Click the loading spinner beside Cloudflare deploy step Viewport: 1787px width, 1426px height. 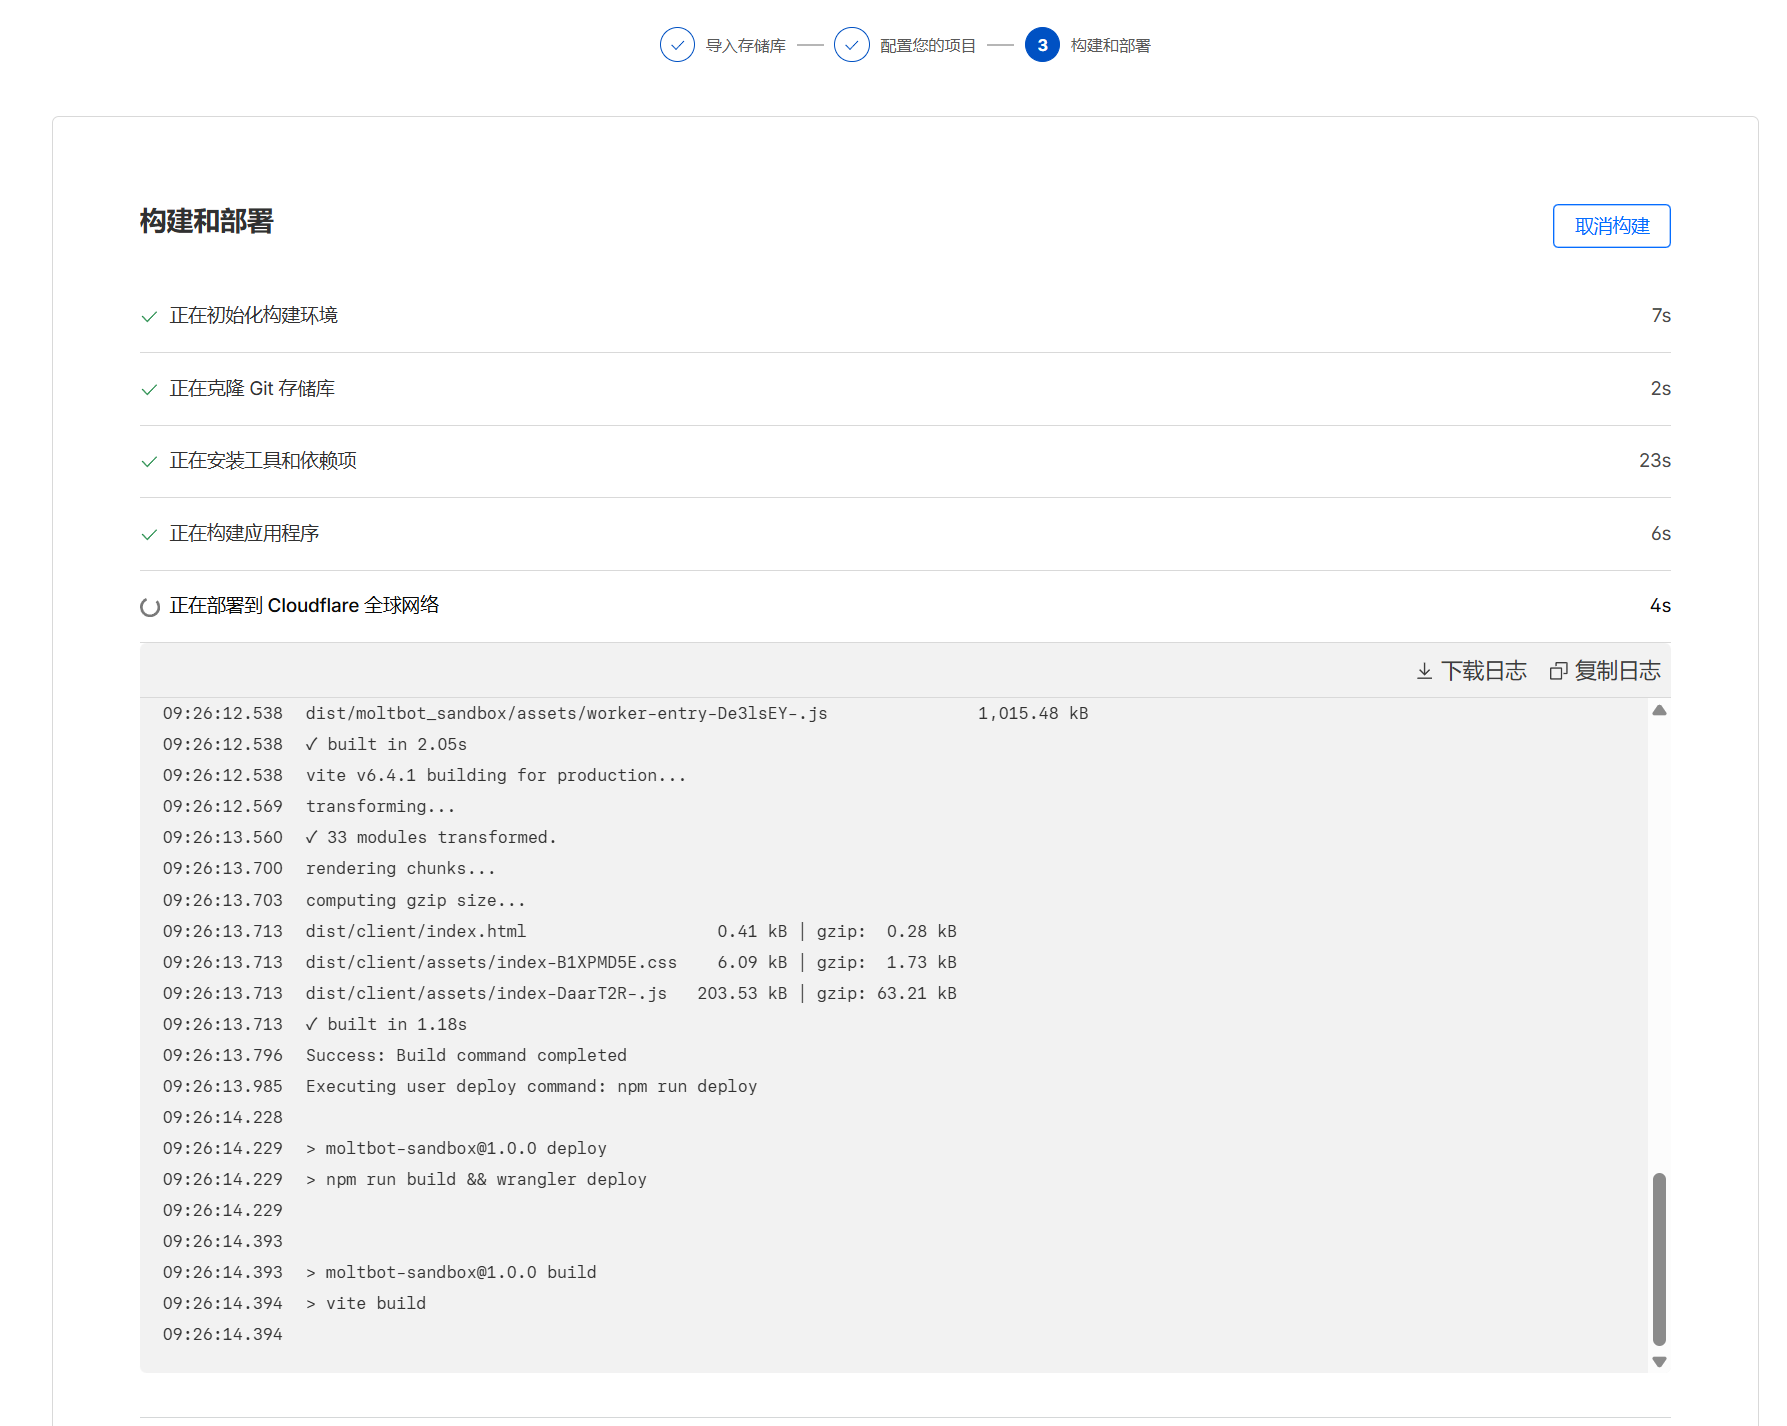pos(150,607)
